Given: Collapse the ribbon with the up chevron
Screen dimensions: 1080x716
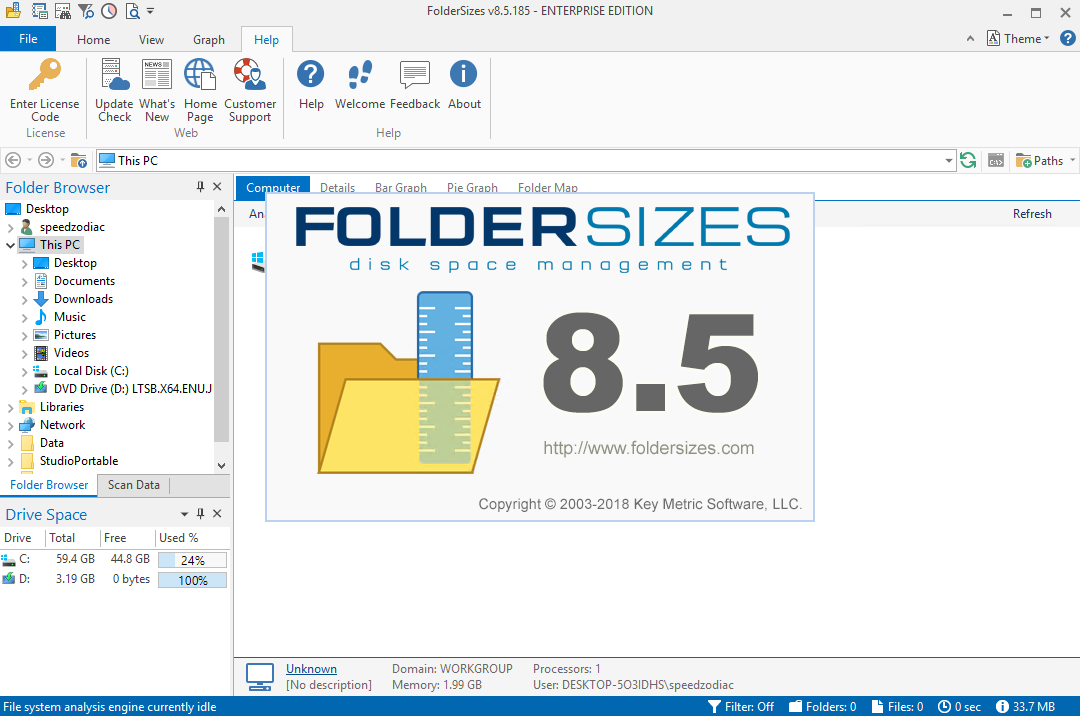Looking at the screenshot, I should tap(970, 39).
